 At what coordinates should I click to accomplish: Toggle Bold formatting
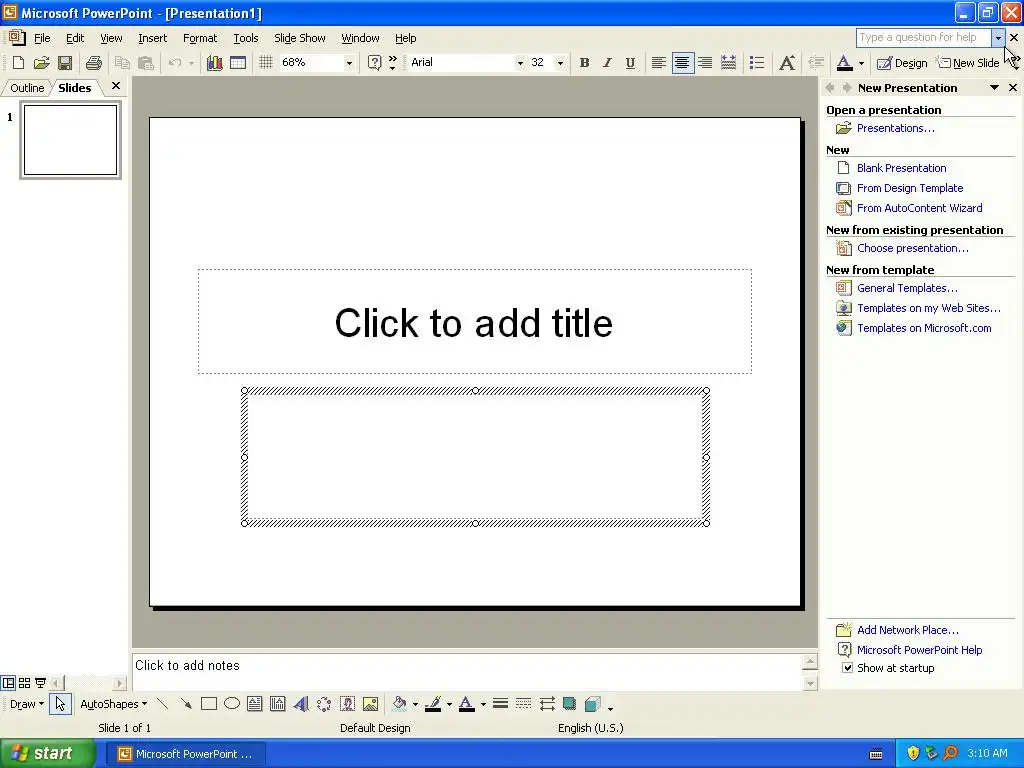tap(584, 63)
